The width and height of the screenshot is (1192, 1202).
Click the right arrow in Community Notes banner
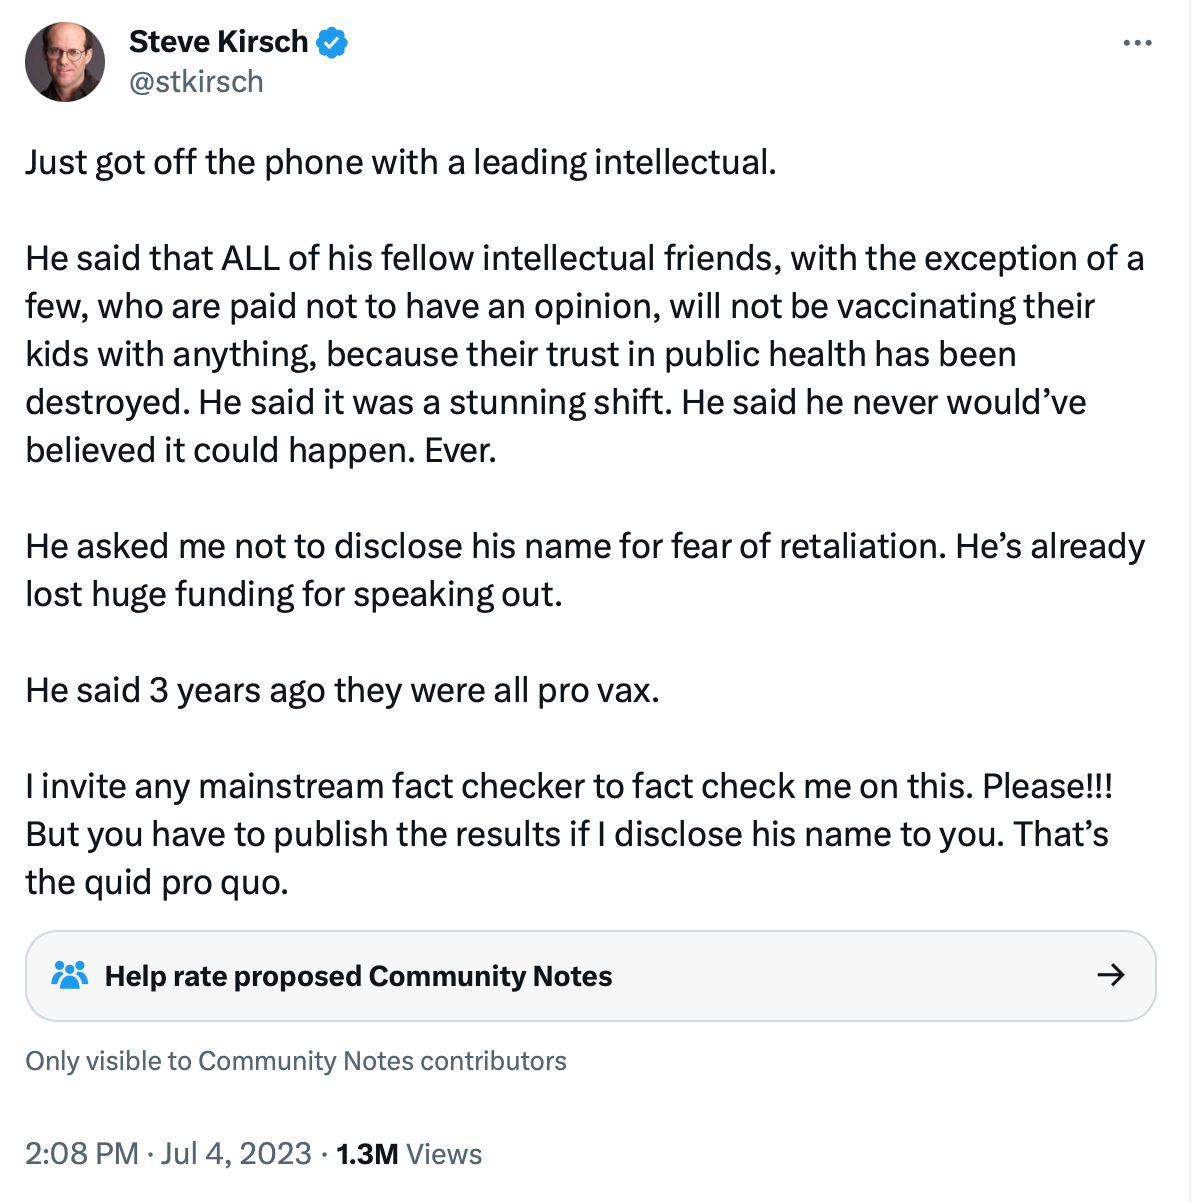coord(1111,975)
